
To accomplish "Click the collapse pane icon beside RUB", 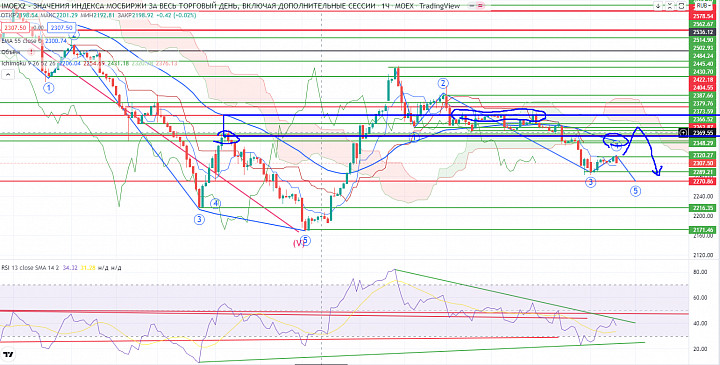I will (669, 6).
